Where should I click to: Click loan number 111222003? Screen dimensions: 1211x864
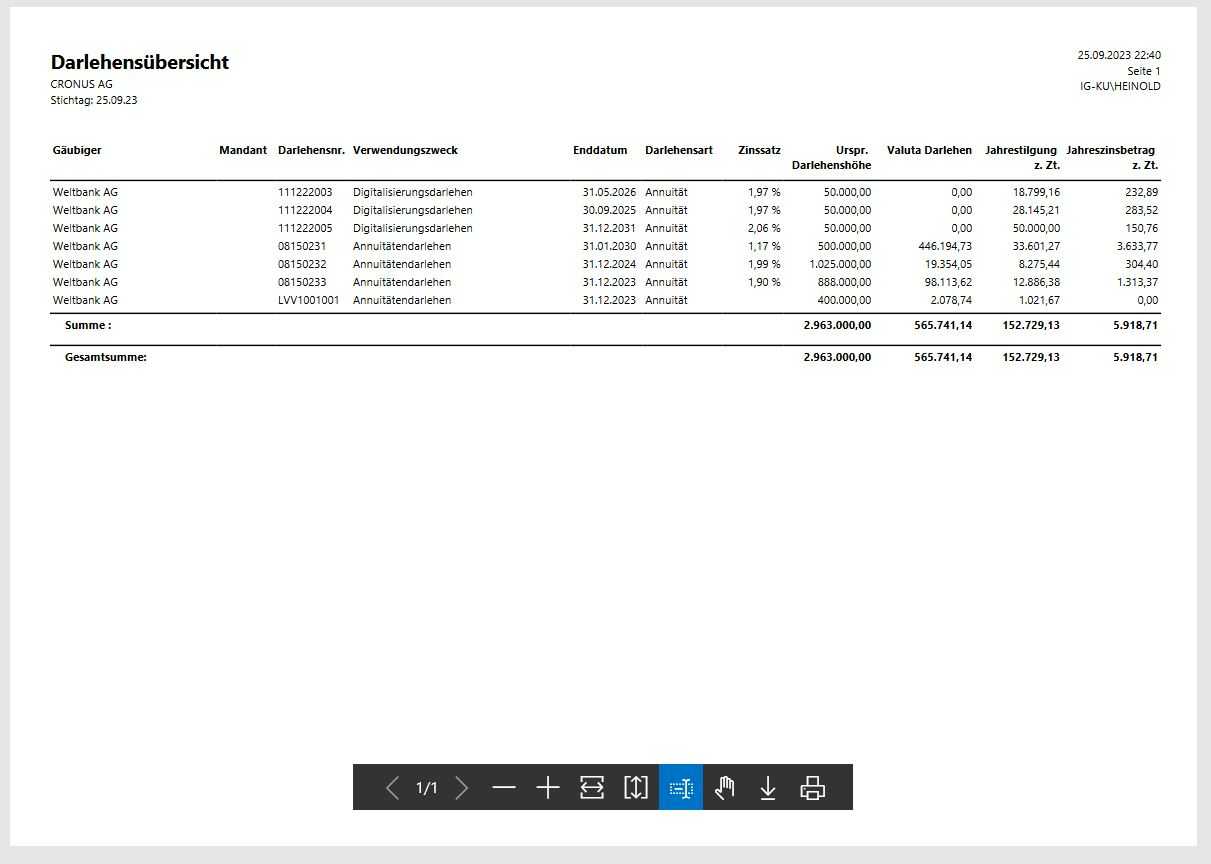coord(305,192)
